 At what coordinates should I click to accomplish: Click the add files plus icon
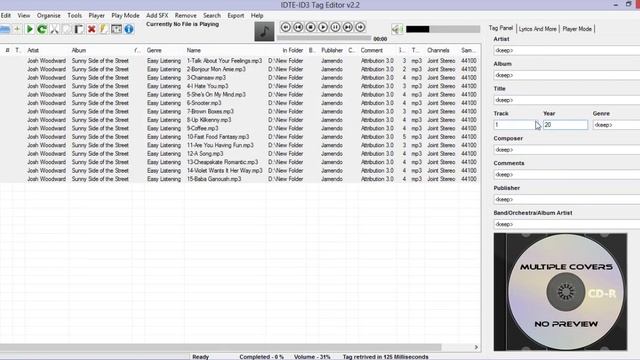17,29
